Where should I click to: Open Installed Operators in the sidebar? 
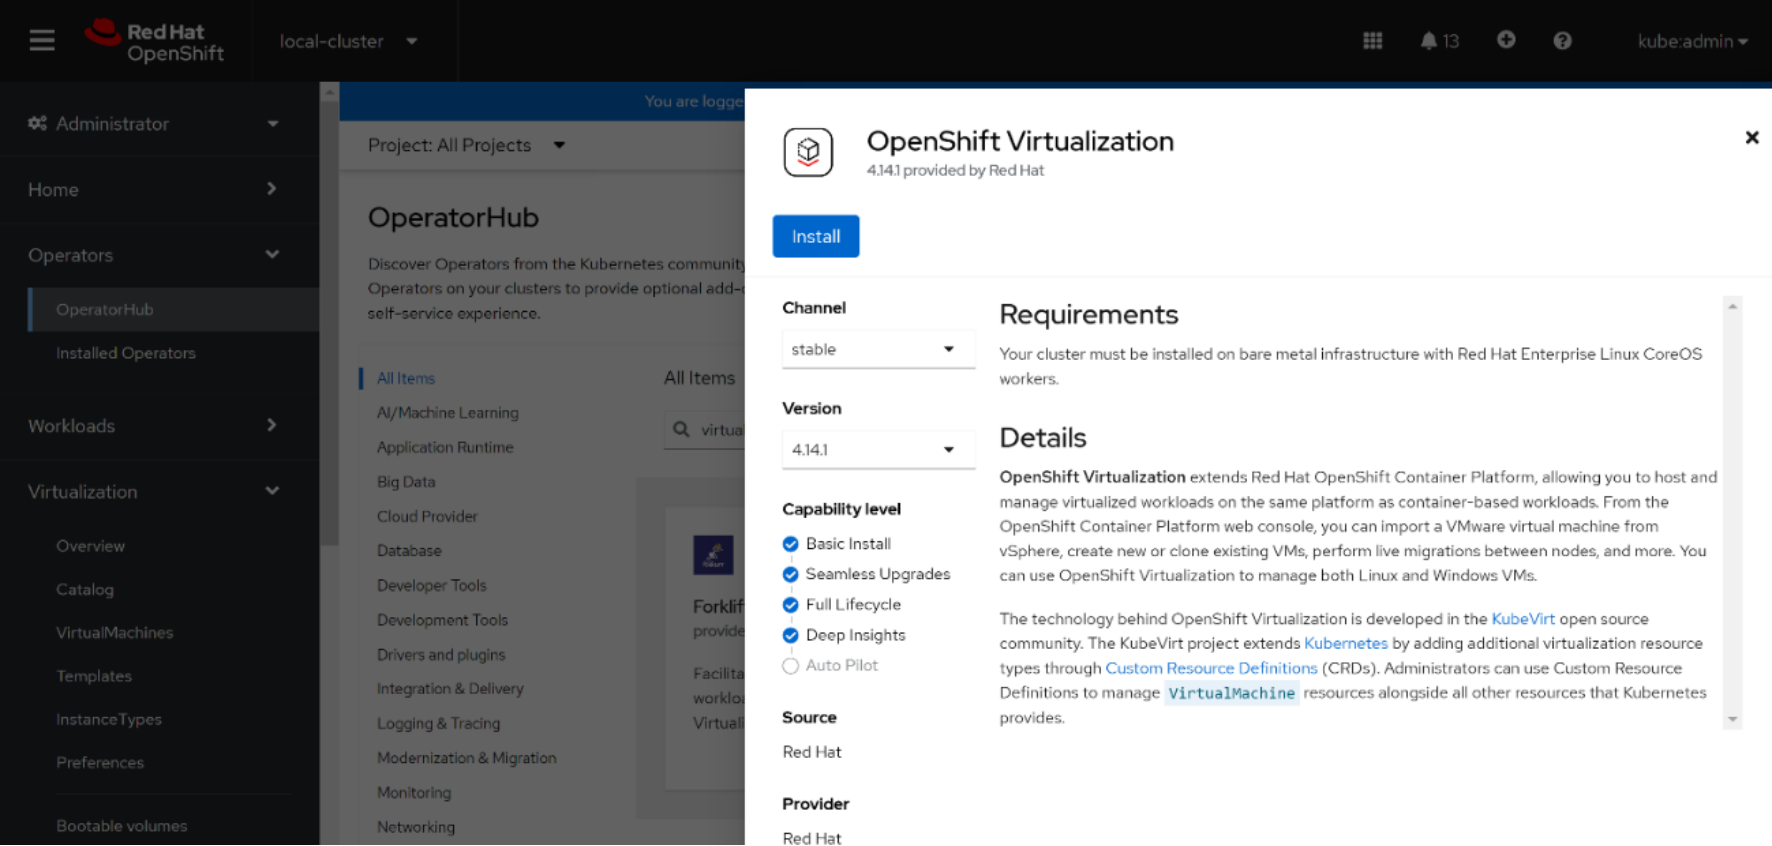126,353
